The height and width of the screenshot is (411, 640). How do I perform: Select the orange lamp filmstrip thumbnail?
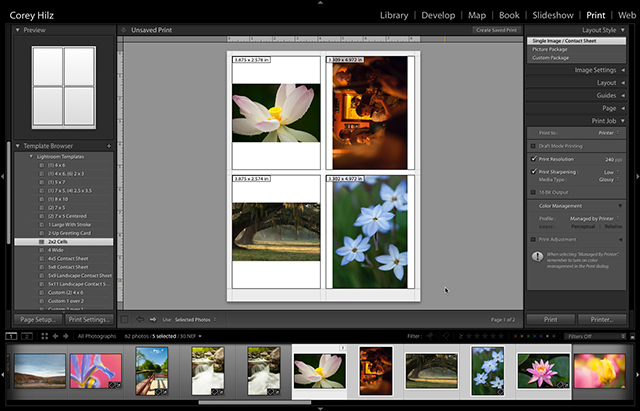[375, 371]
